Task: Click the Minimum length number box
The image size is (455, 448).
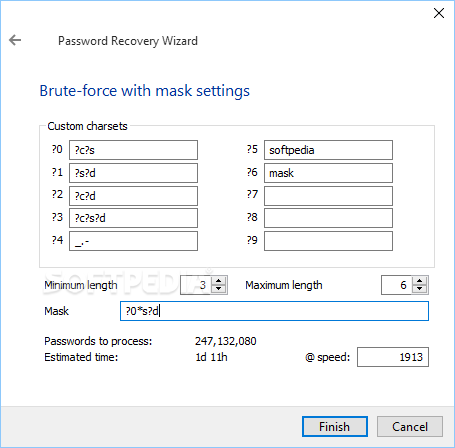Action: 196,285
